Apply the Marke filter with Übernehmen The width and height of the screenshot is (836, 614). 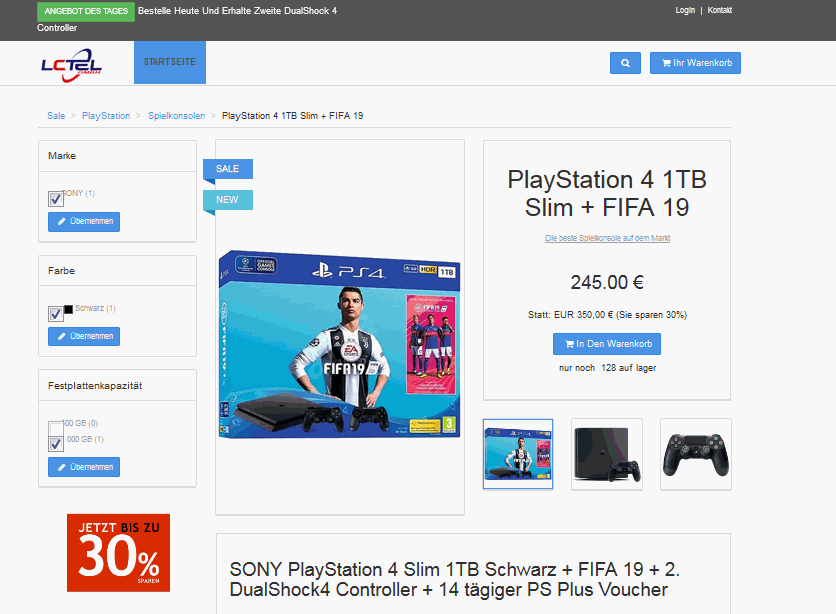(84, 221)
